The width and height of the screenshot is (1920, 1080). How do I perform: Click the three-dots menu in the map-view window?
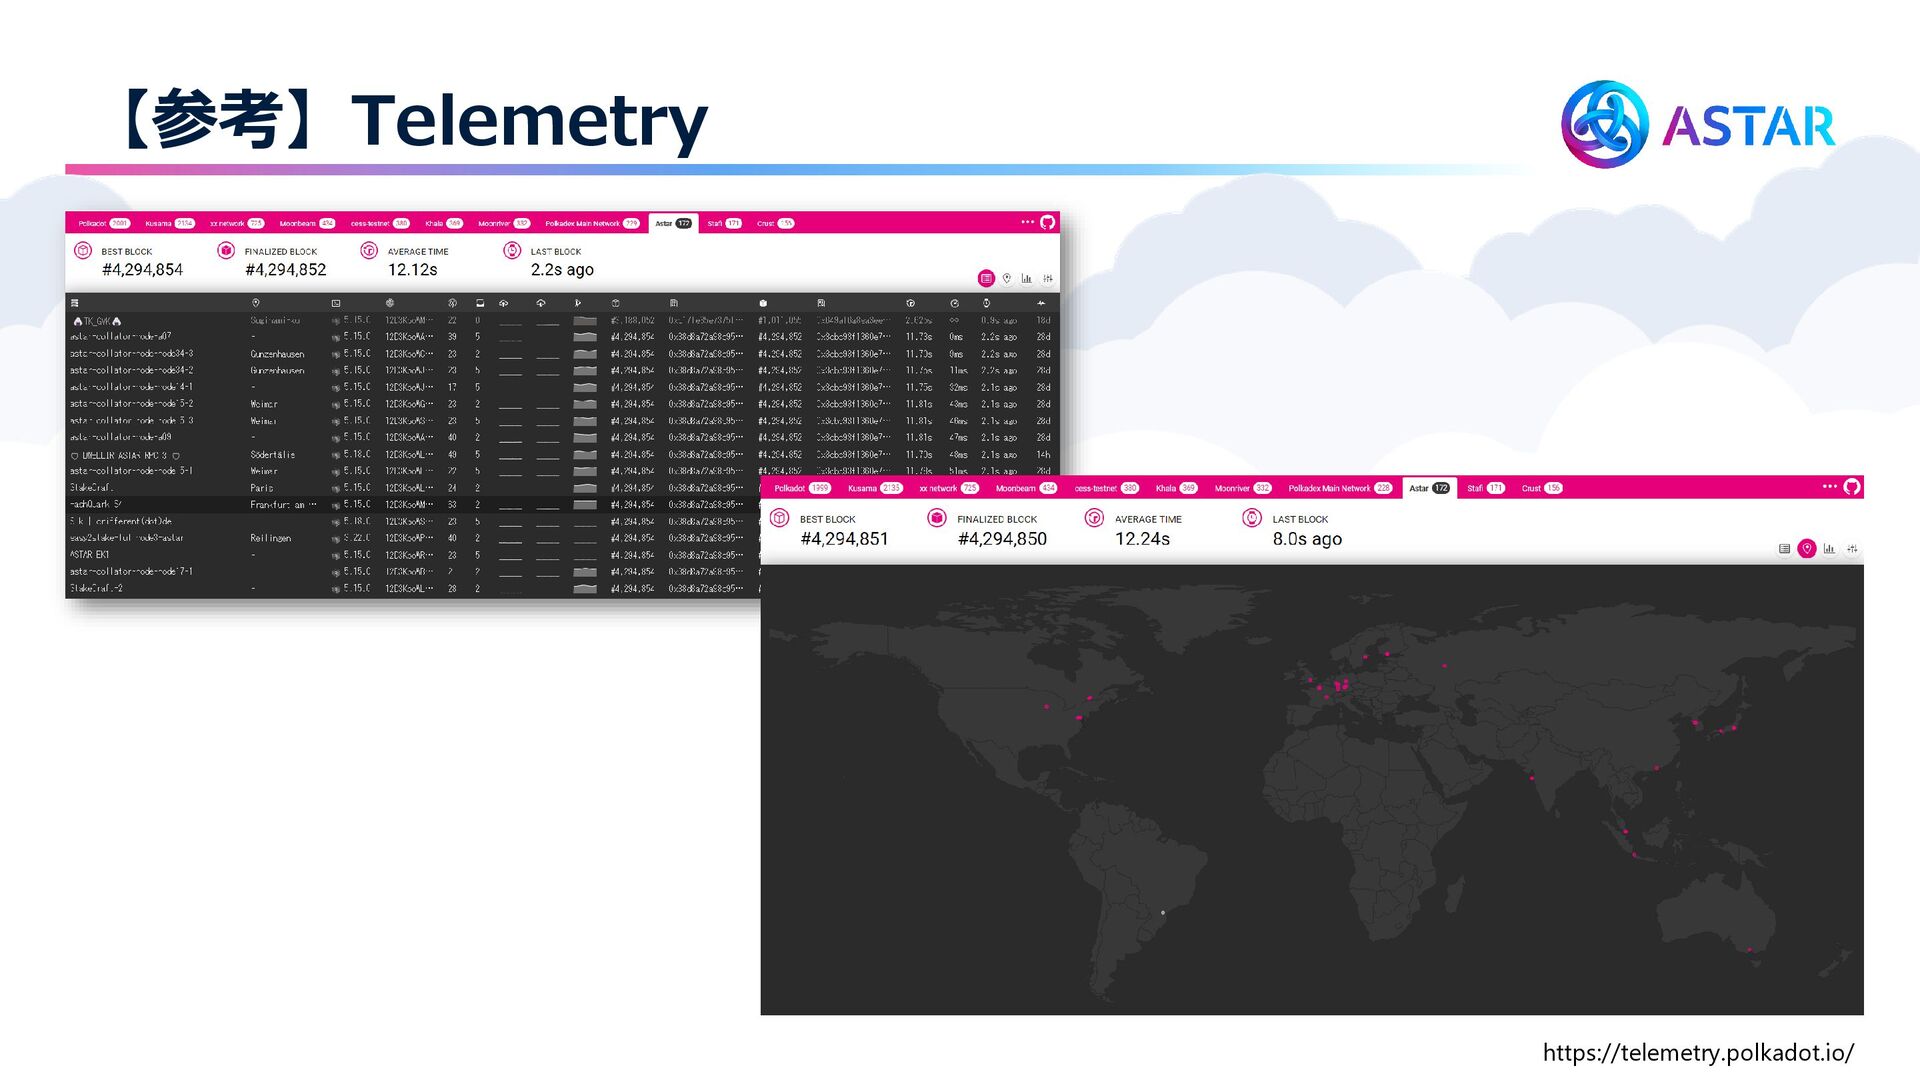(x=1829, y=487)
